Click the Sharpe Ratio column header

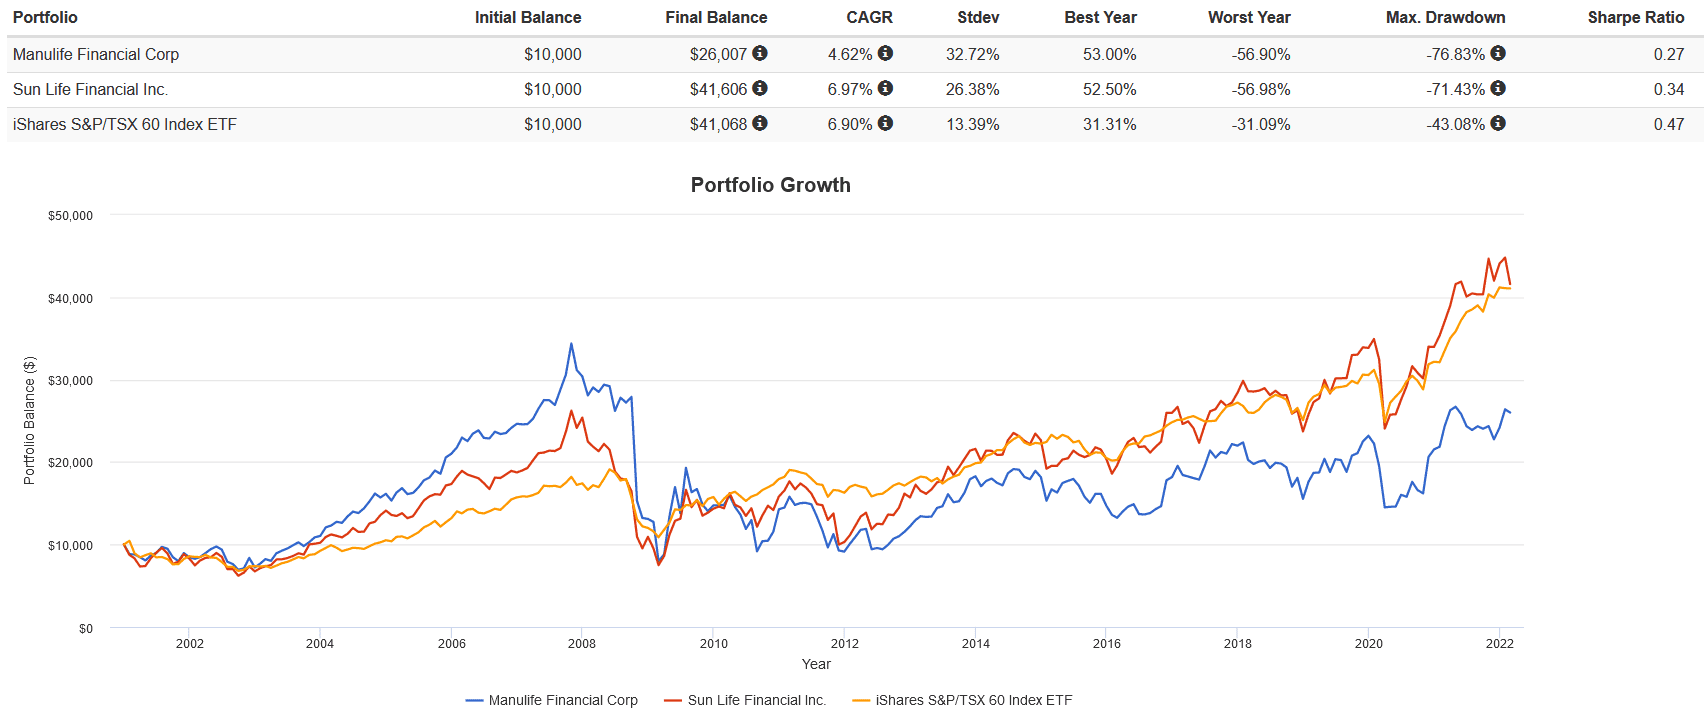coord(1635,17)
